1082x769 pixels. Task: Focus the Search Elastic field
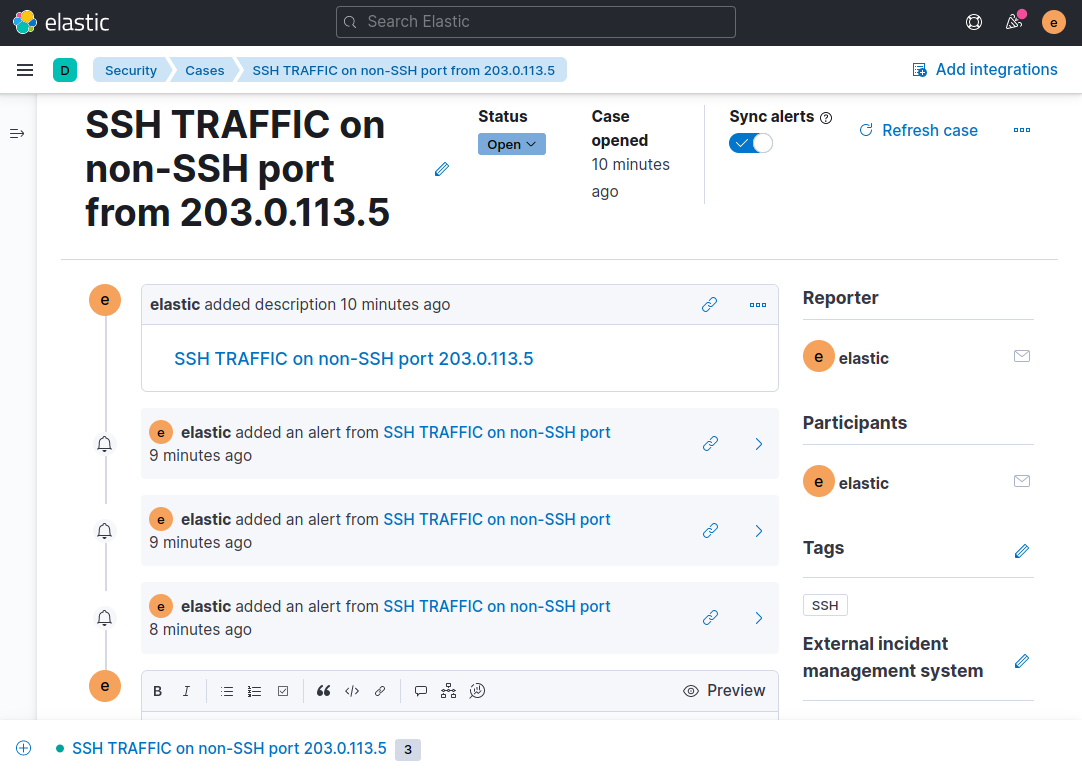[x=535, y=22]
